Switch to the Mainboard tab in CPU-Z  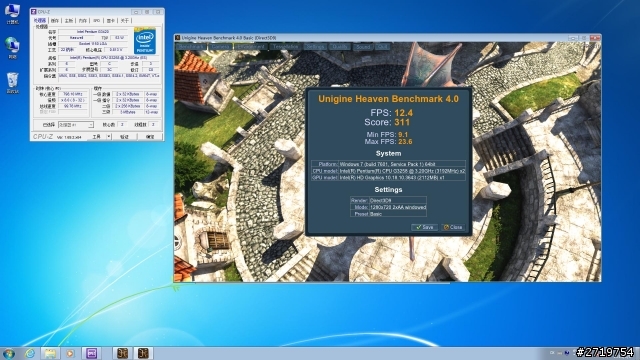click(x=69, y=20)
